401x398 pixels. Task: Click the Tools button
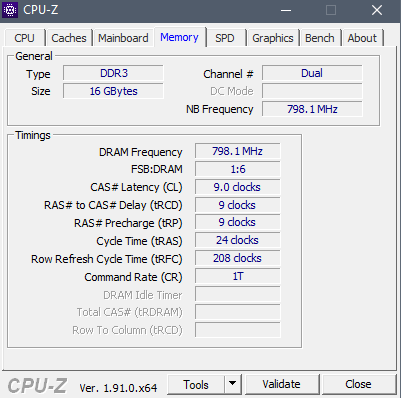196,384
